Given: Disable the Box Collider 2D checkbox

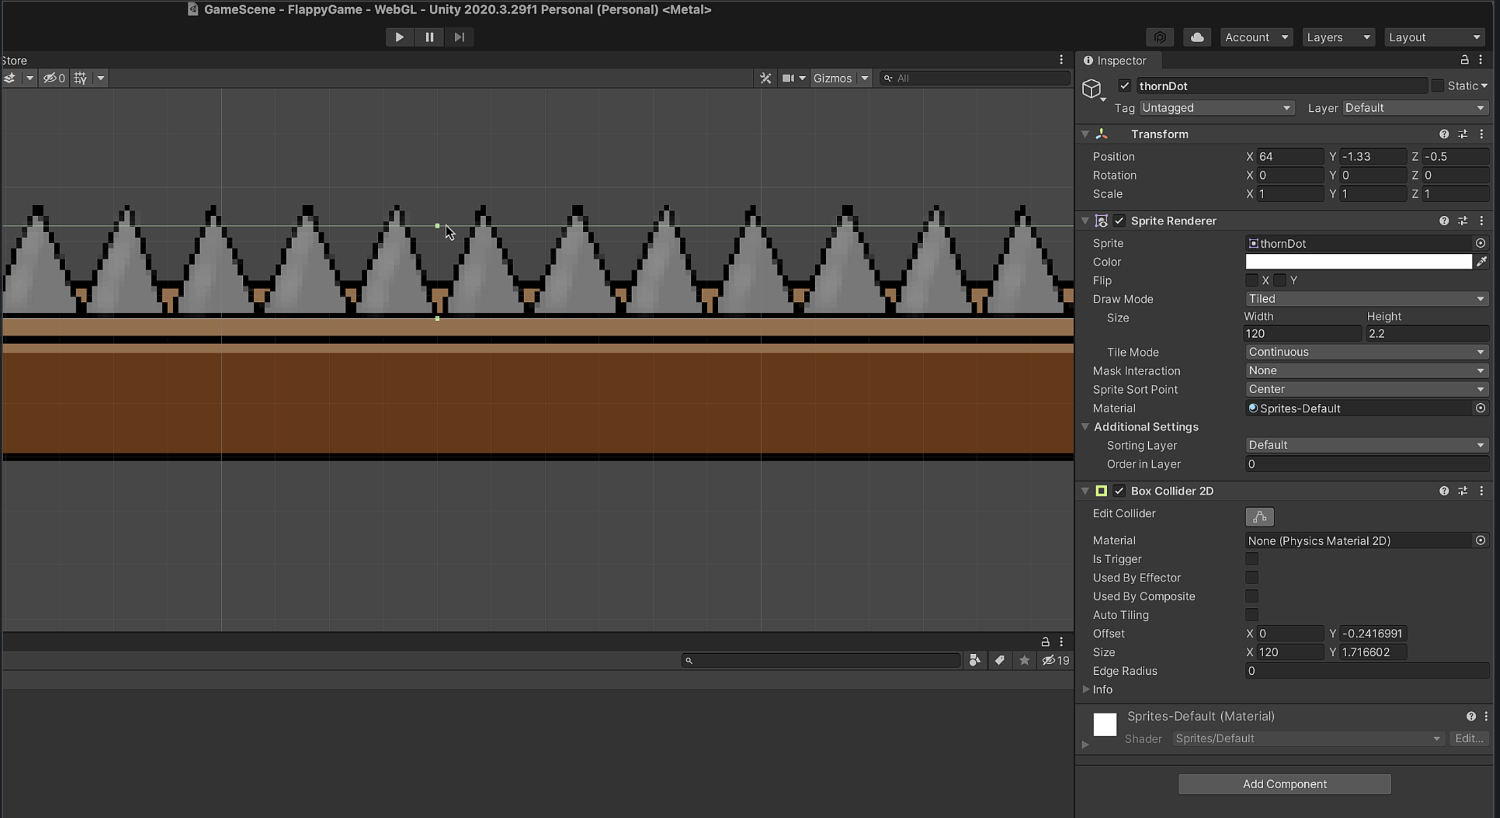Looking at the screenshot, I should [x=1119, y=491].
